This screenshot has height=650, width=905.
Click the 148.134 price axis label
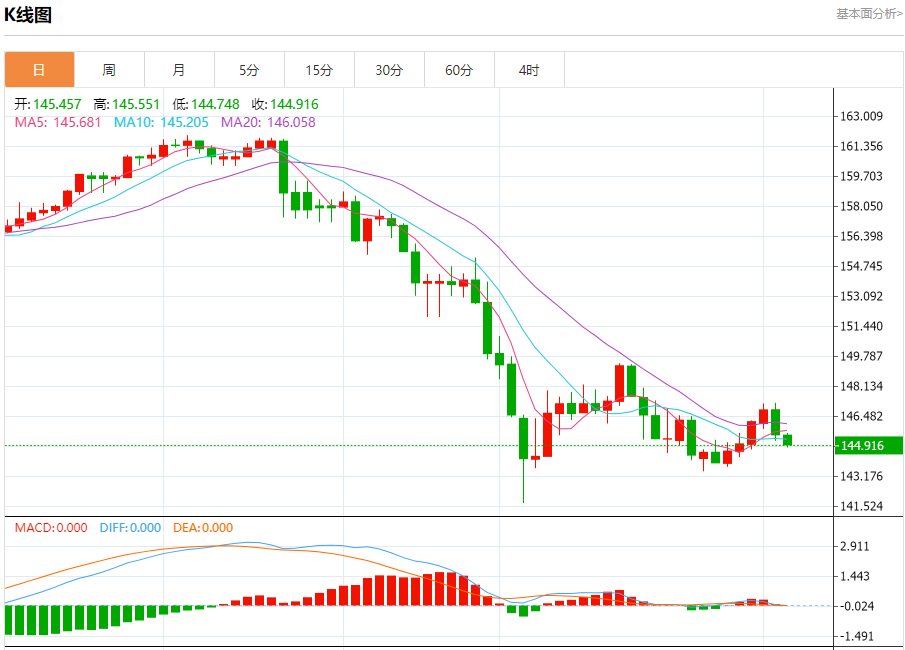pos(861,386)
